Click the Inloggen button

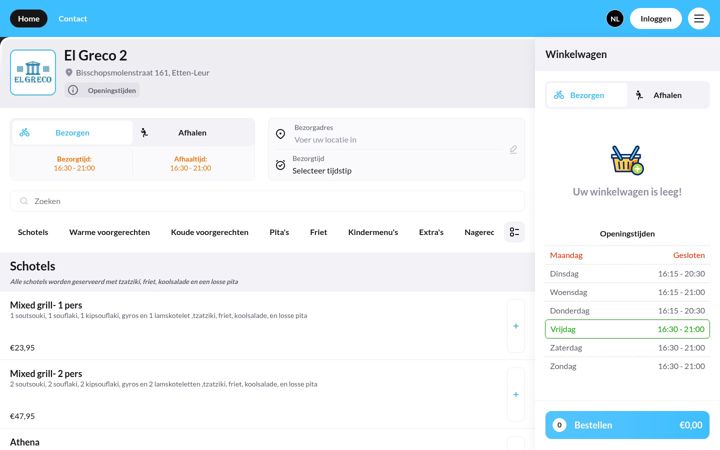pyautogui.click(x=656, y=19)
